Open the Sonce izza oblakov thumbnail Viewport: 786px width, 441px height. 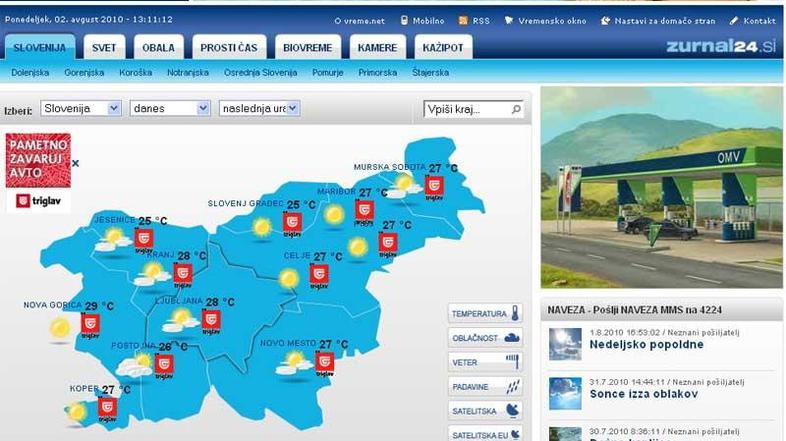point(565,394)
